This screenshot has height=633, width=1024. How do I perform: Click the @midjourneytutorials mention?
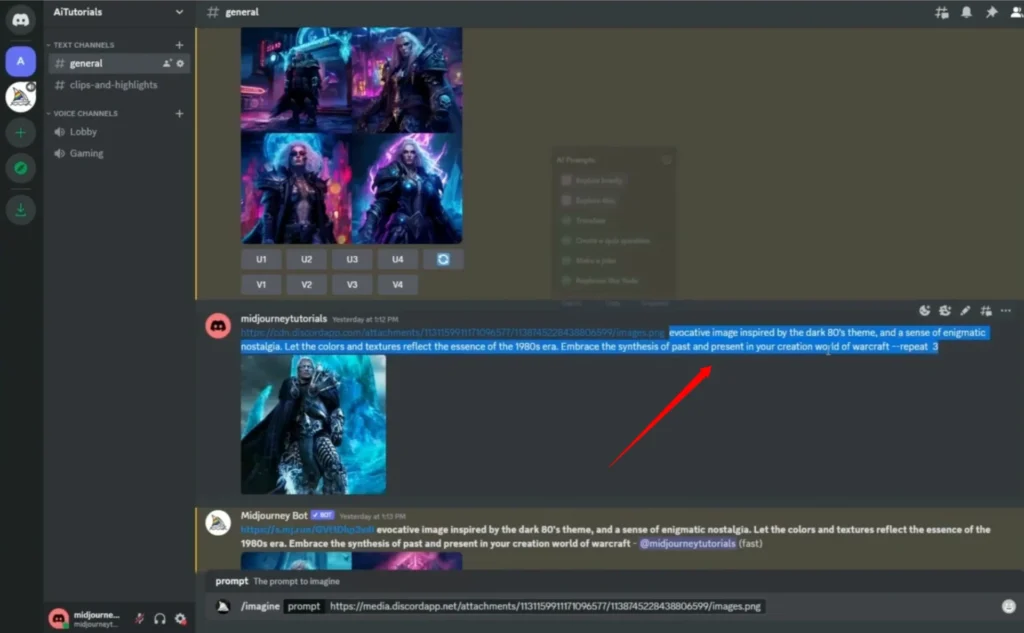click(x=688, y=544)
